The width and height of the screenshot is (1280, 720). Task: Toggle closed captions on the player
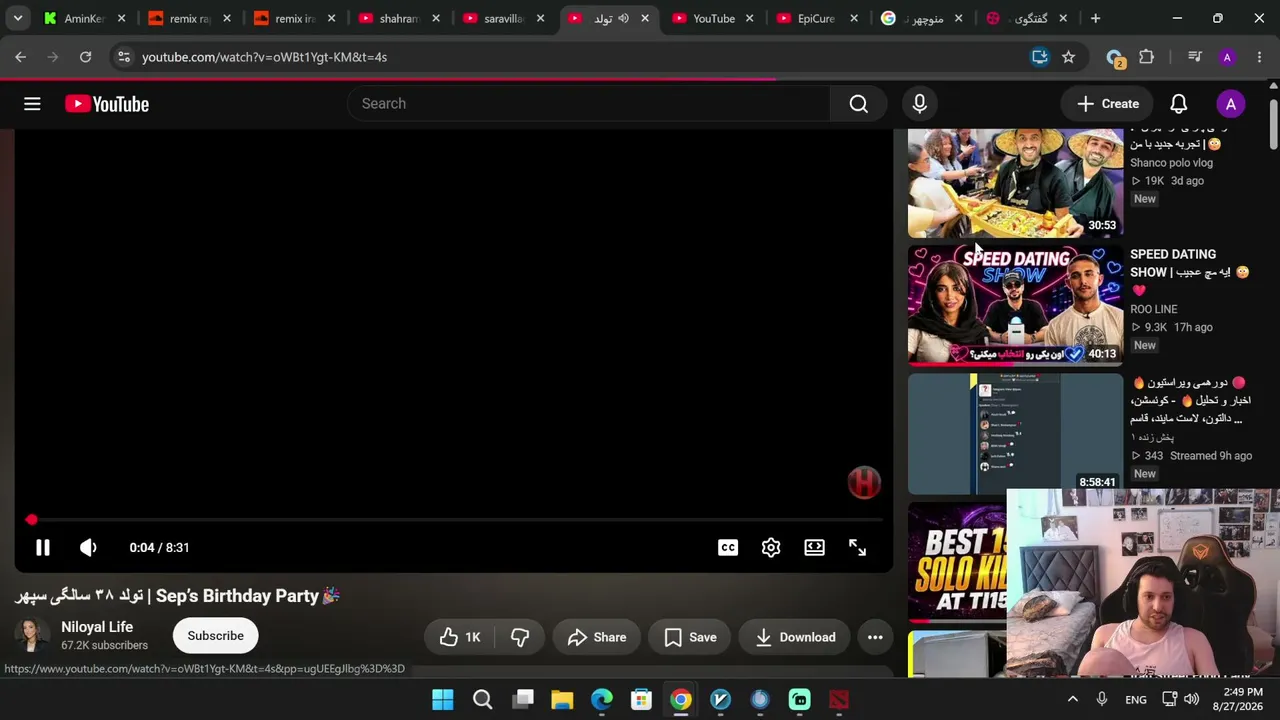[728, 547]
